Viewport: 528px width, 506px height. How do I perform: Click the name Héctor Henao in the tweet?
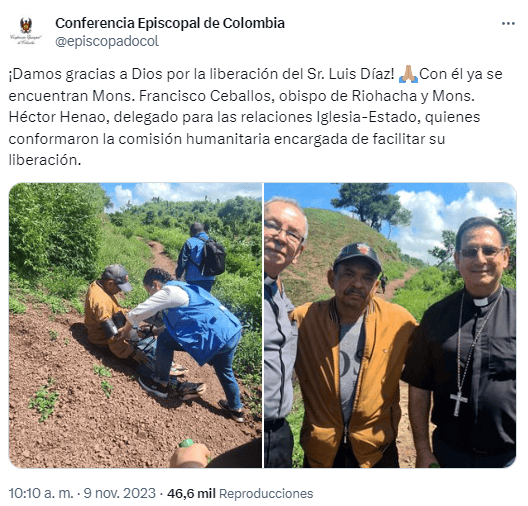[x=59, y=117]
